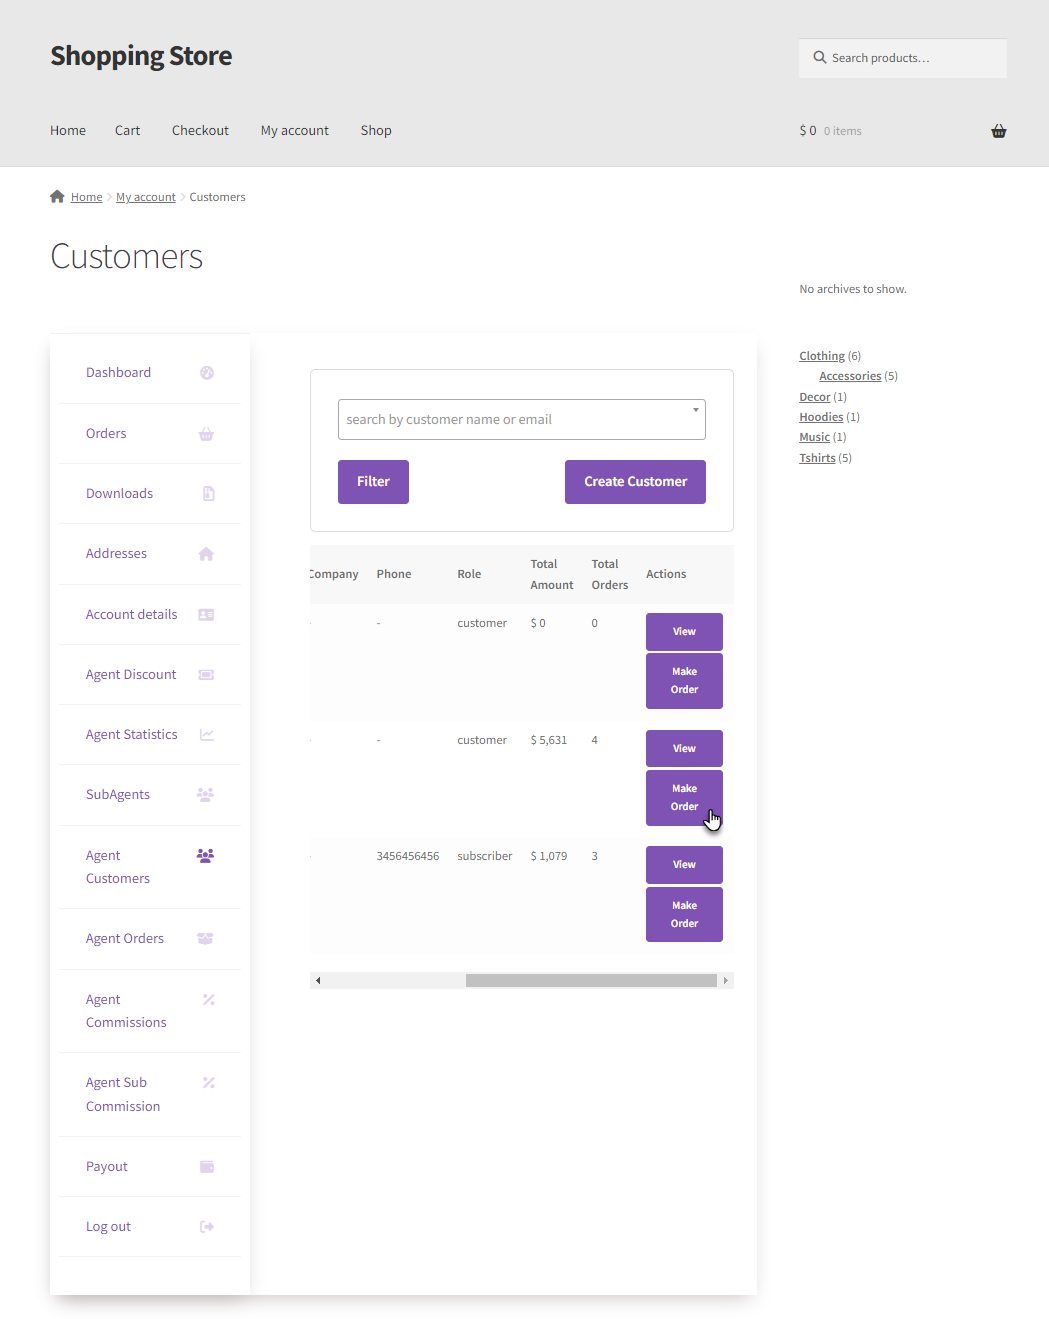The width and height of the screenshot is (1049, 1319).
Task: Open the SubAgents sidebar link
Action: pos(118,795)
